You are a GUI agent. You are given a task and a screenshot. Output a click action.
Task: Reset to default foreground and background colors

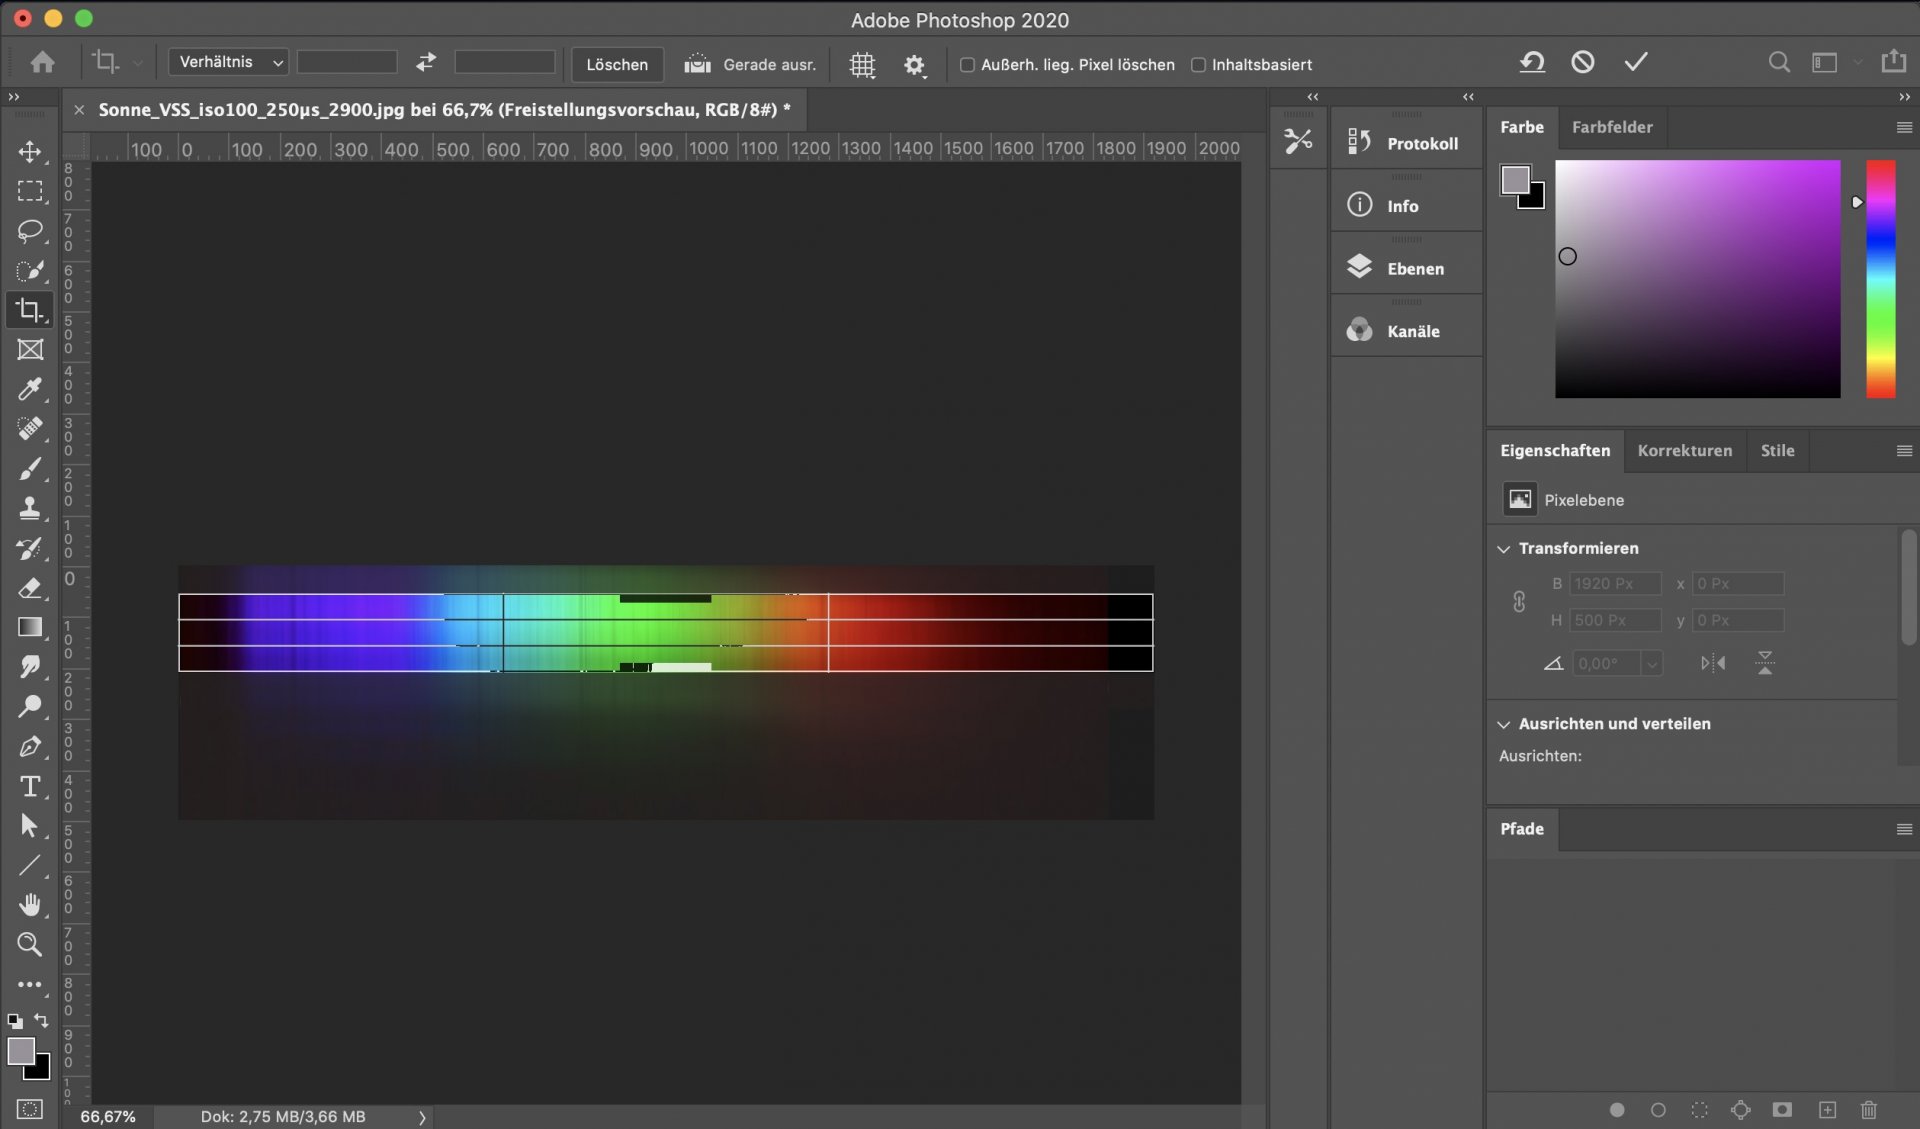(15, 1021)
